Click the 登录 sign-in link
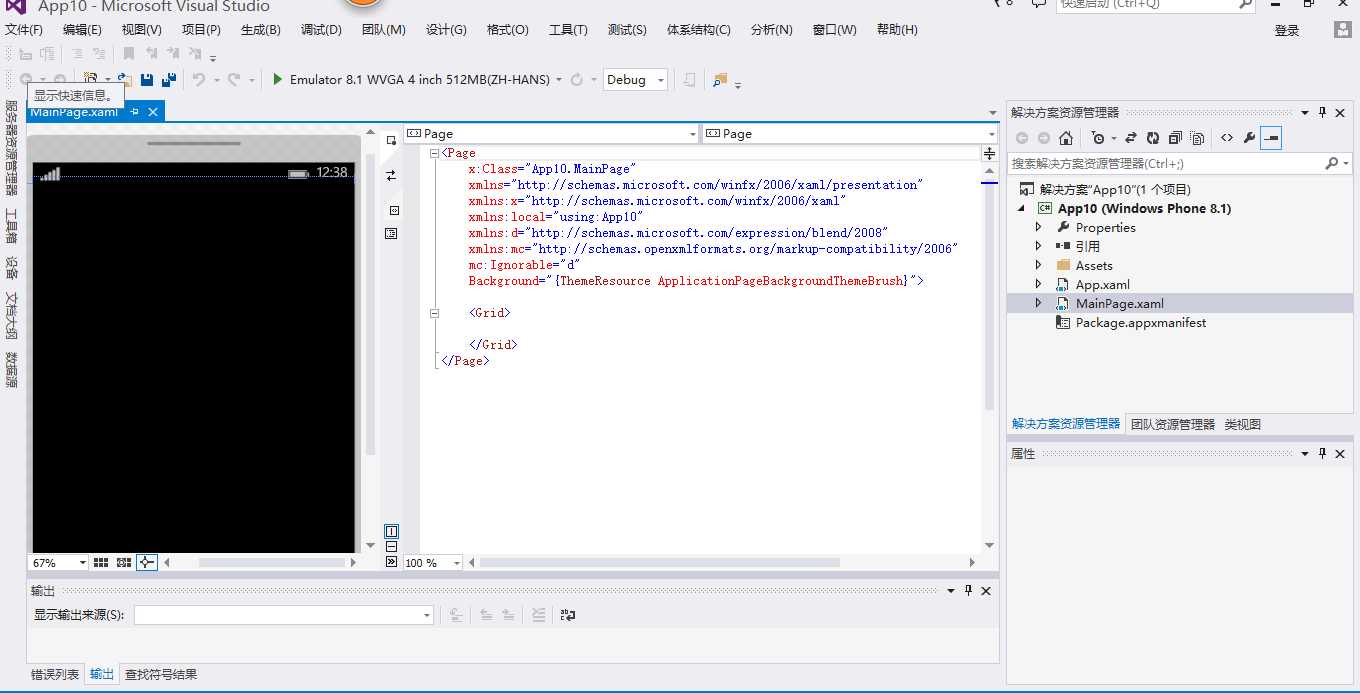This screenshot has height=693, width=1360. 1287,31
